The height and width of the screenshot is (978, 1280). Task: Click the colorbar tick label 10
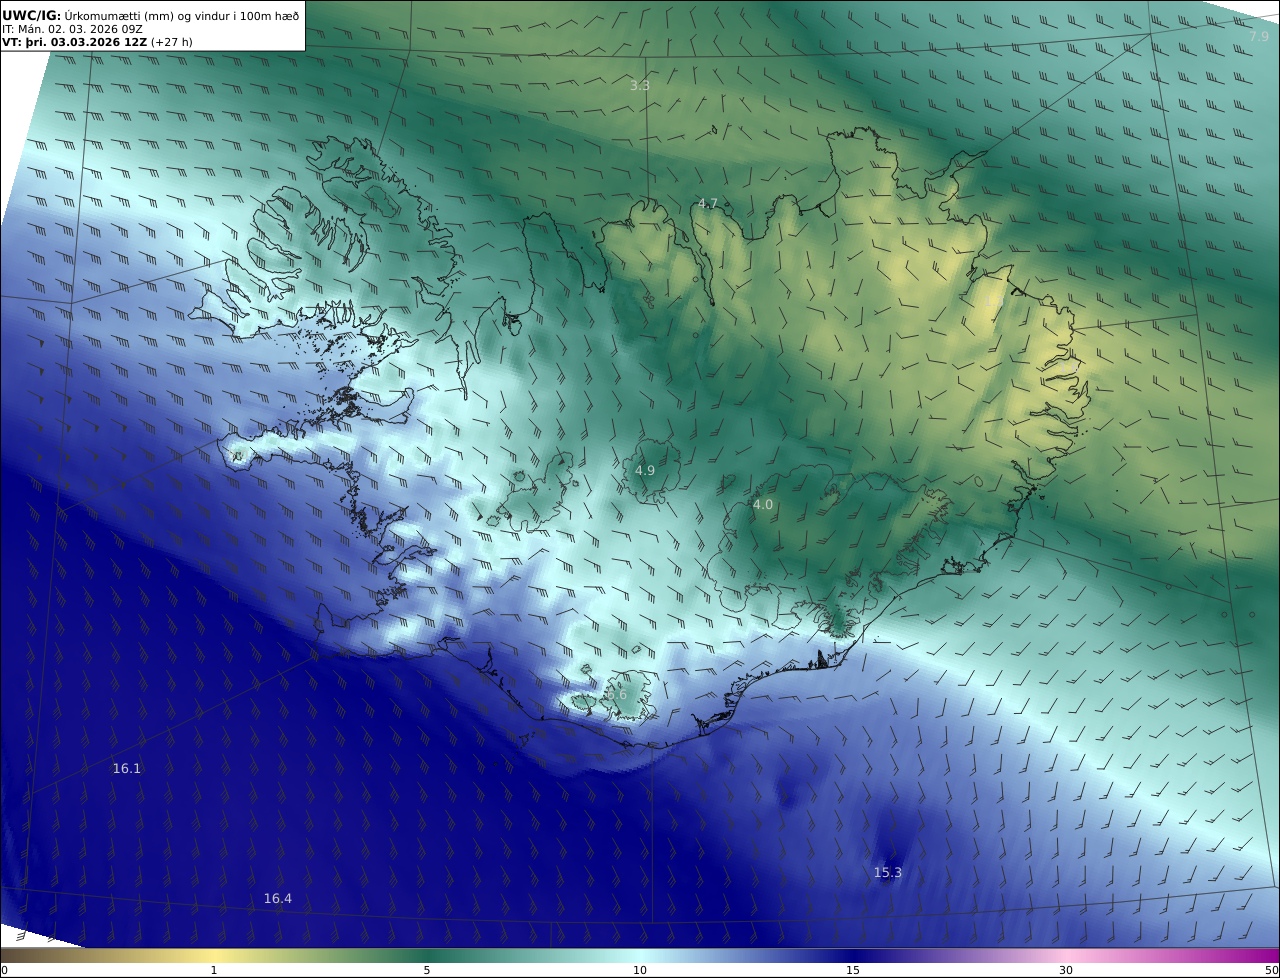pos(640,970)
